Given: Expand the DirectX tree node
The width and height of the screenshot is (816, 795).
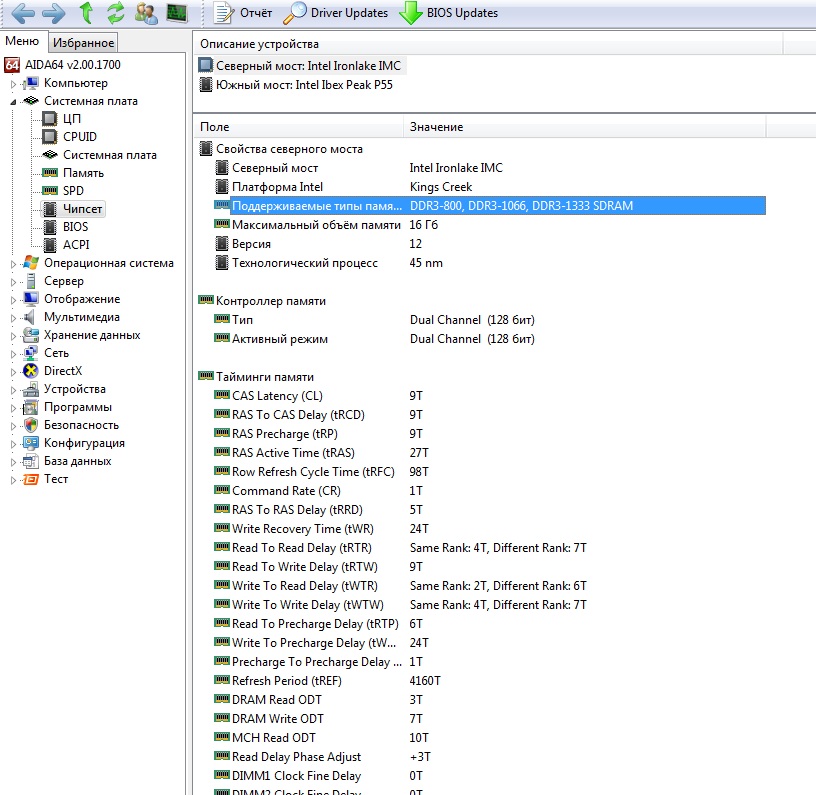Looking at the screenshot, I should 14,371.
